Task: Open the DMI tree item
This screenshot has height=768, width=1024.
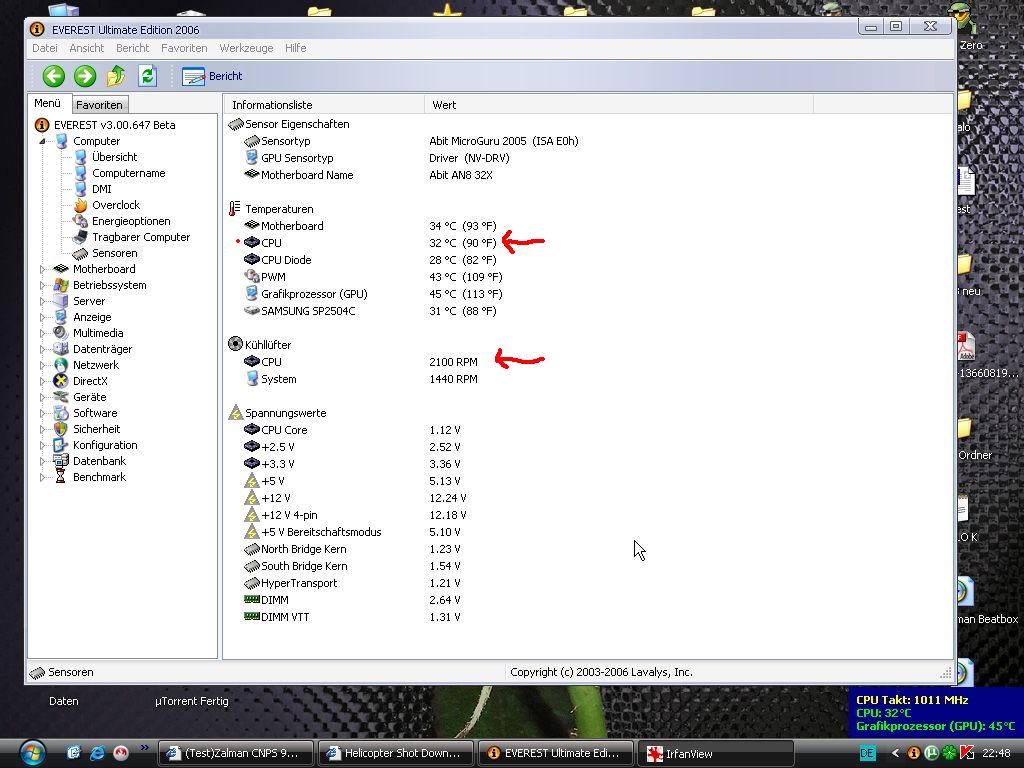Action: tap(102, 189)
